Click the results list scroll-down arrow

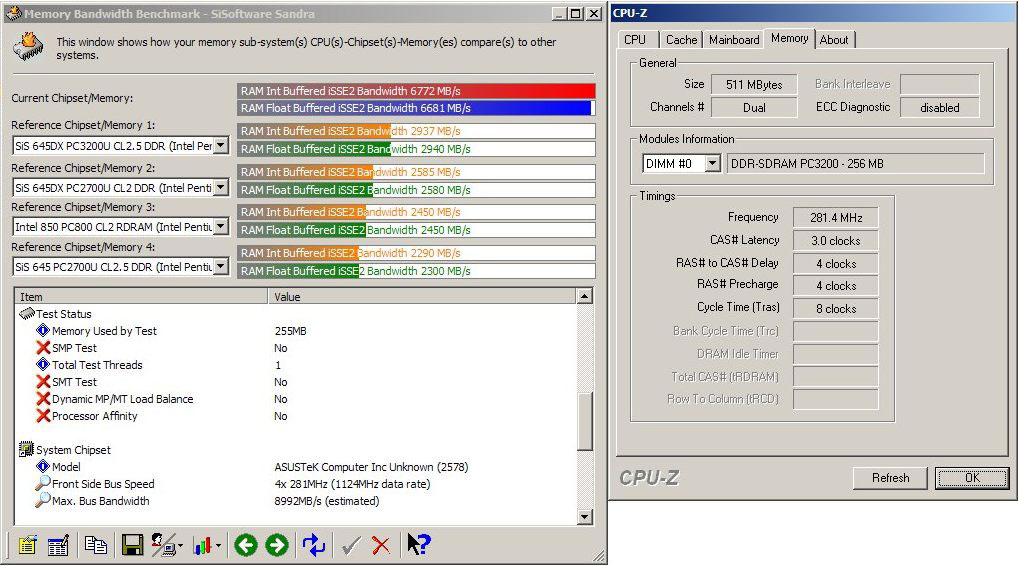[x=586, y=517]
